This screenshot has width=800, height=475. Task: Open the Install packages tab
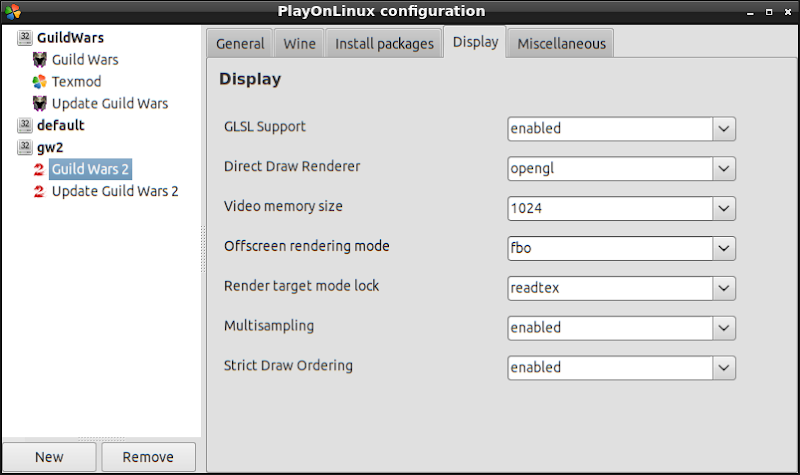384,44
